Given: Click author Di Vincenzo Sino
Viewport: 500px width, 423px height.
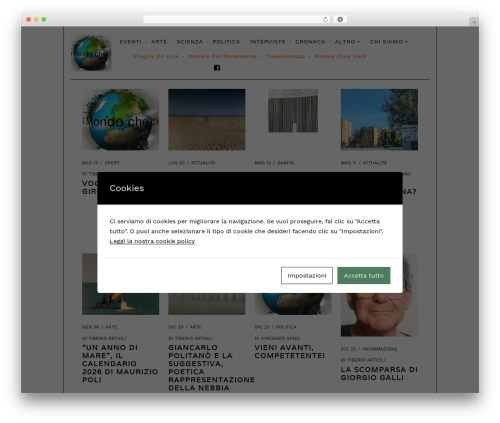Looking at the screenshot, I should click(x=277, y=338).
